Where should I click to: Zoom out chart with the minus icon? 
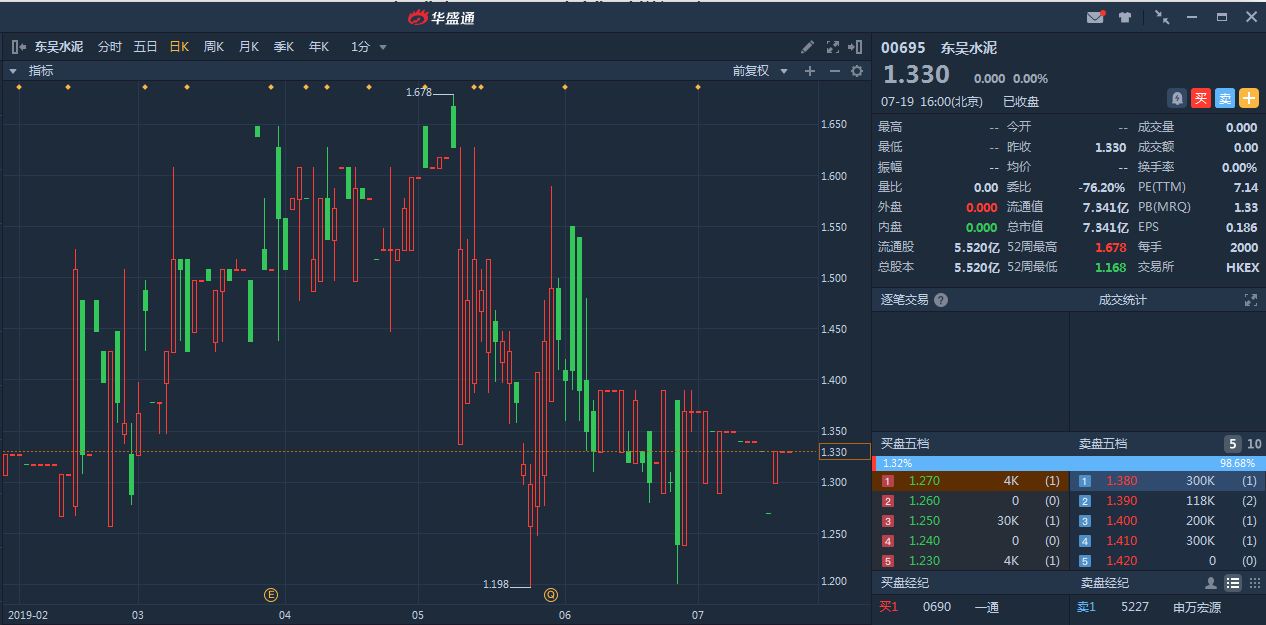[x=834, y=71]
